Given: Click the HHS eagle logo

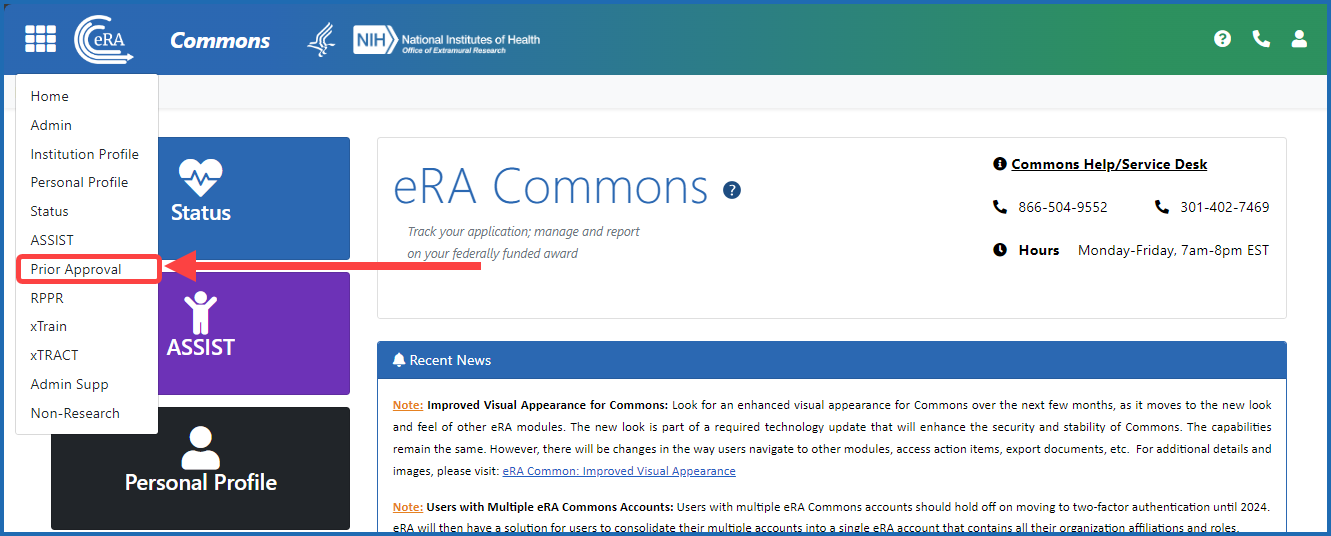Looking at the screenshot, I should point(321,40).
